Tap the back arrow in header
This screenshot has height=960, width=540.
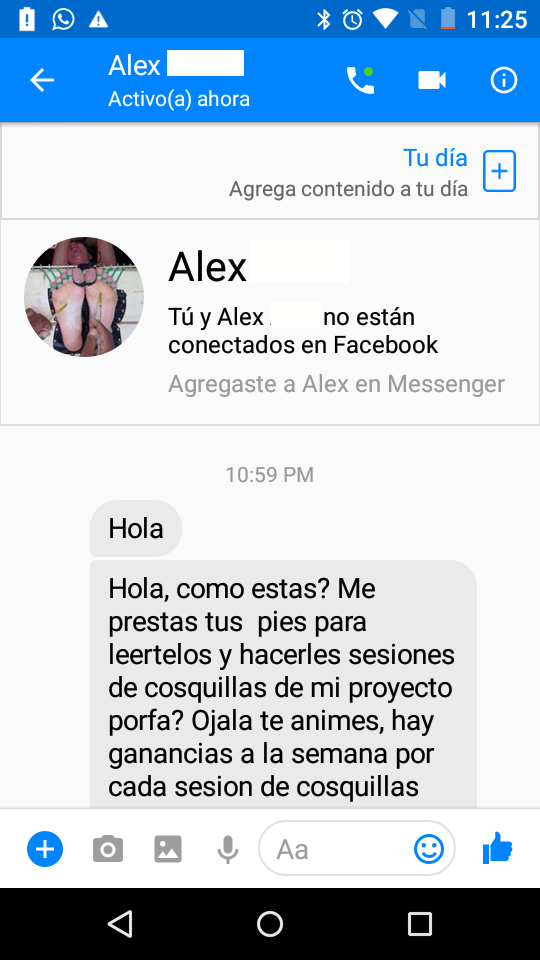(x=42, y=80)
